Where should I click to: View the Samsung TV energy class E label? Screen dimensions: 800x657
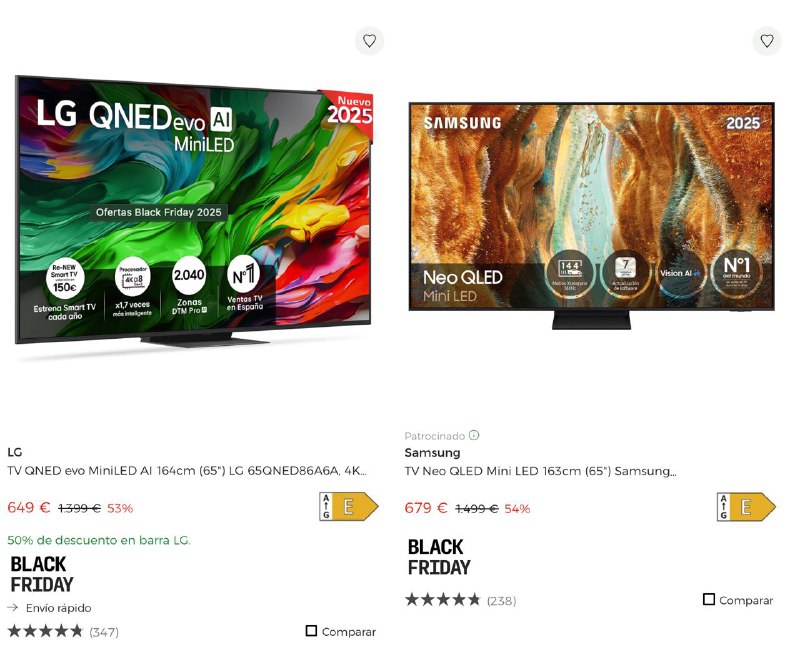pyautogui.click(x=746, y=507)
